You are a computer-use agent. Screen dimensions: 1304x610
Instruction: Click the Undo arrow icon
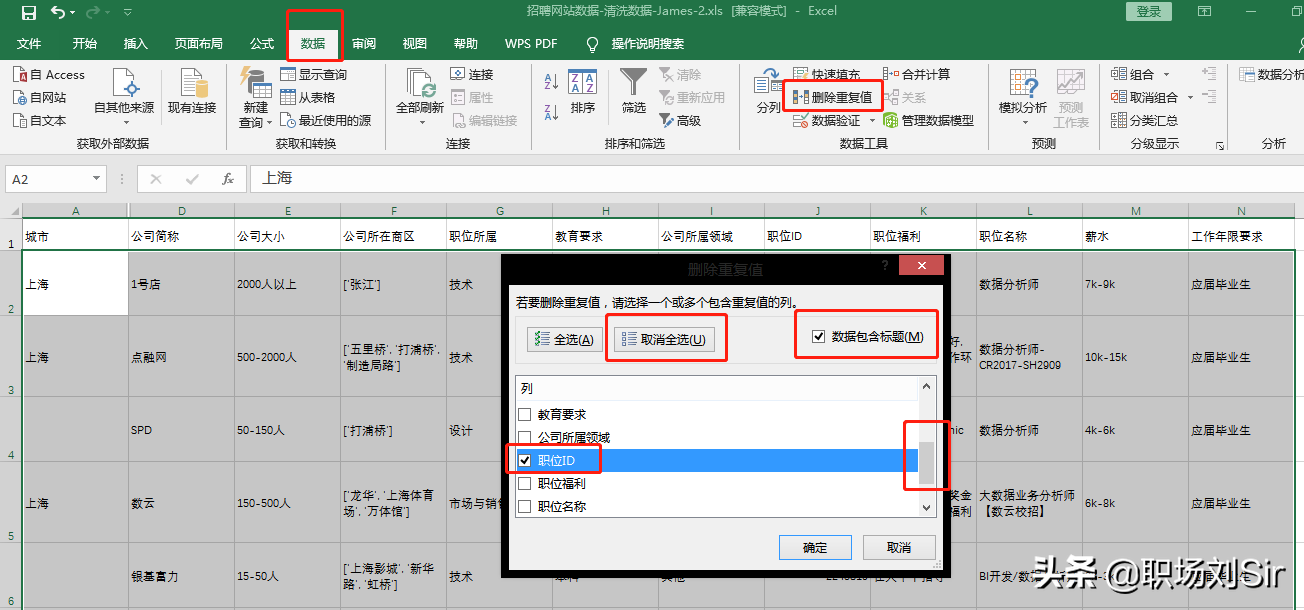[59, 13]
